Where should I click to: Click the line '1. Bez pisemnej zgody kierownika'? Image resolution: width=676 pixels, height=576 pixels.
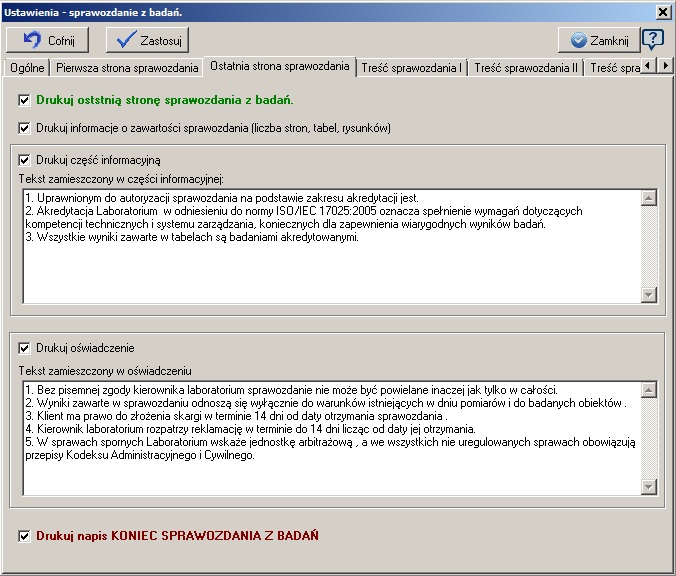[291, 390]
